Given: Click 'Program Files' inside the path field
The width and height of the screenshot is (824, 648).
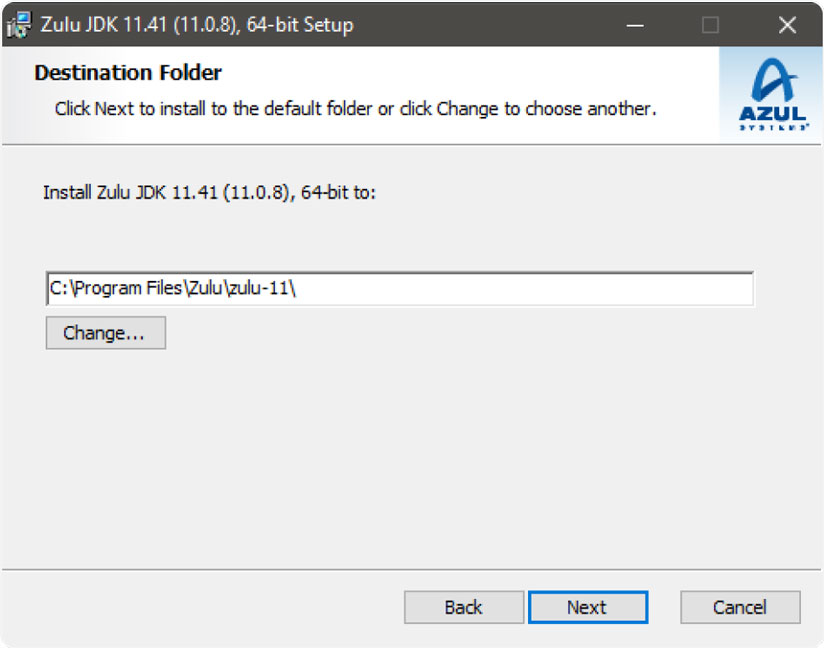Looking at the screenshot, I should point(128,289).
